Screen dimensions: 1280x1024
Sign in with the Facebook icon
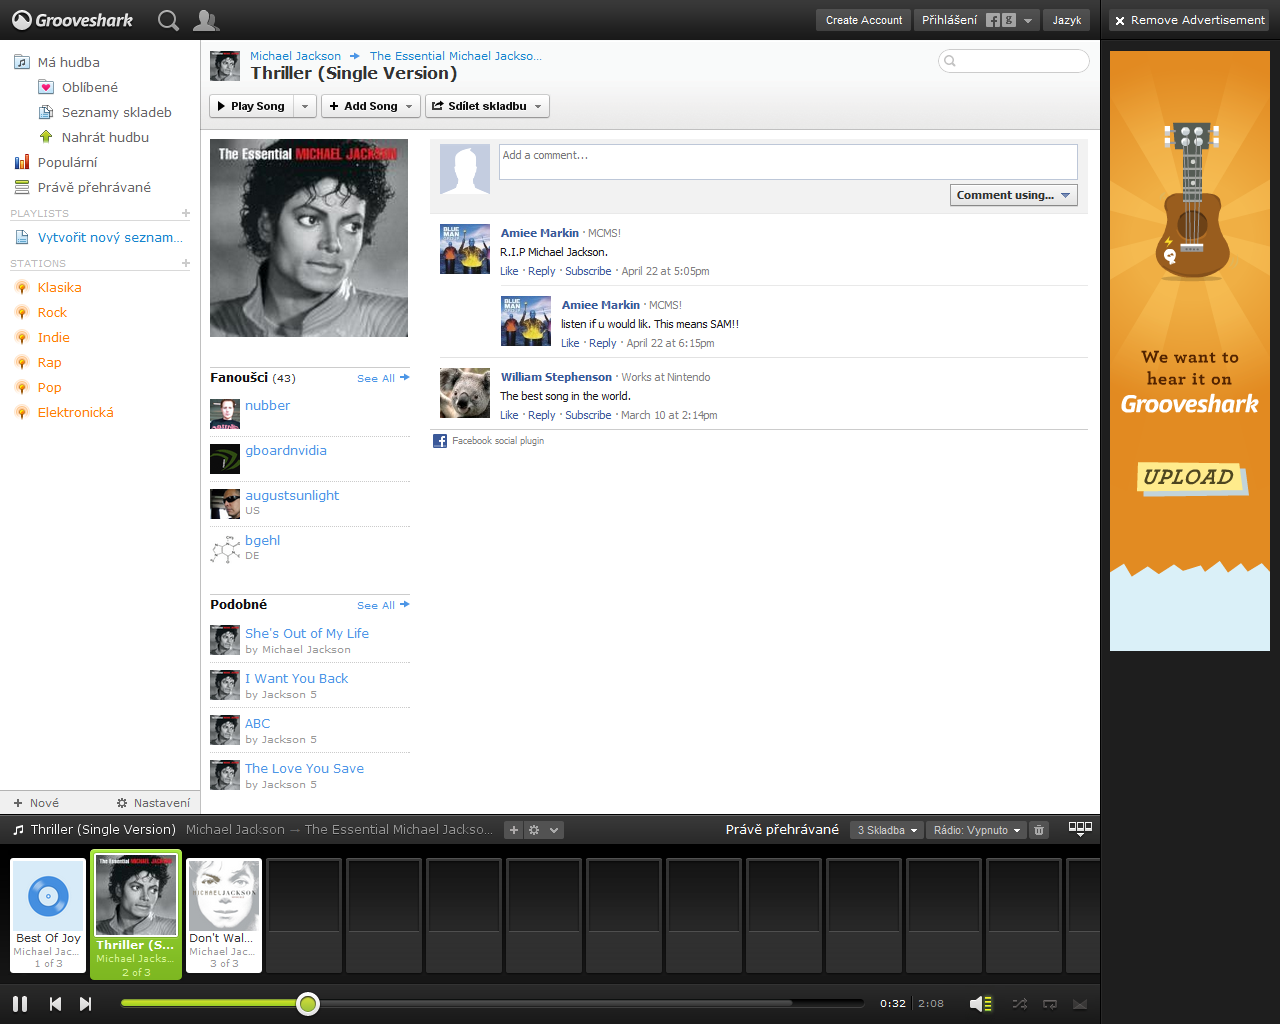[x=993, y=20]
